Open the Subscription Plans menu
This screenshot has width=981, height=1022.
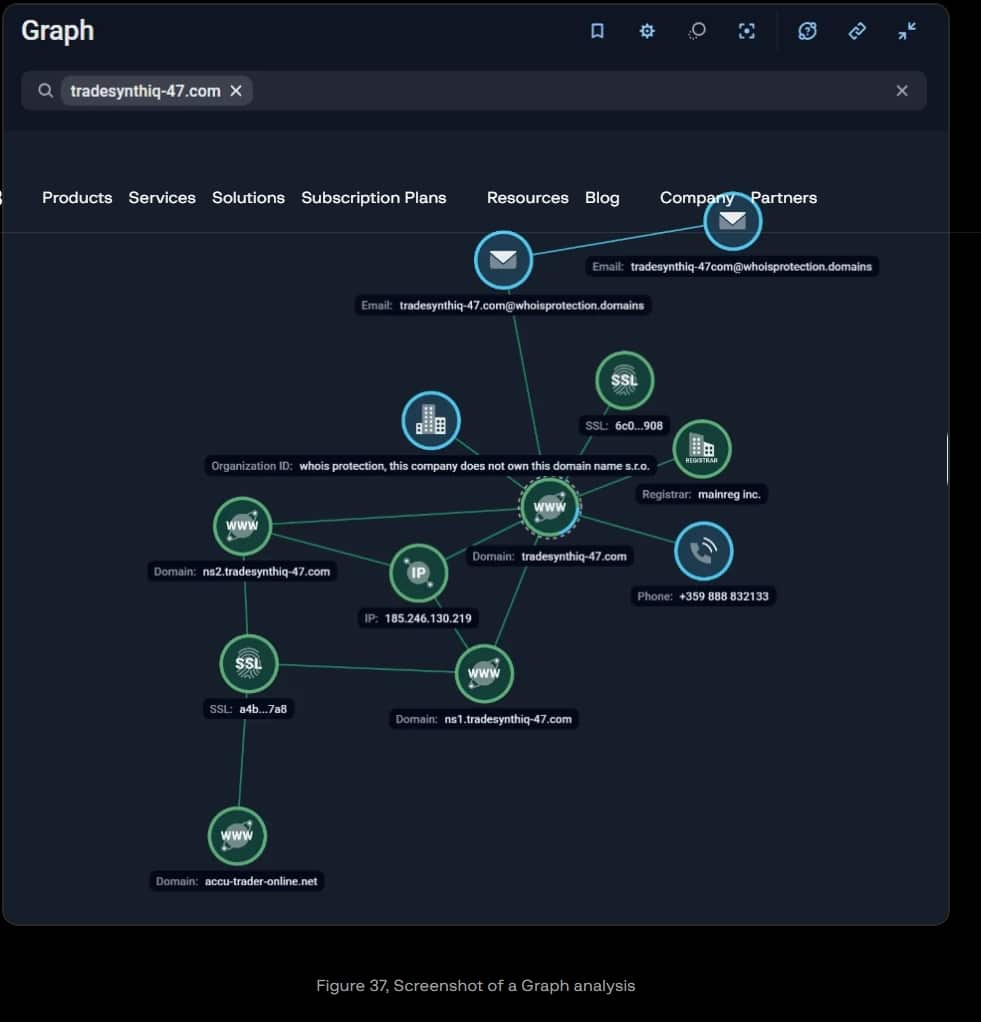(x=373, y=198)
